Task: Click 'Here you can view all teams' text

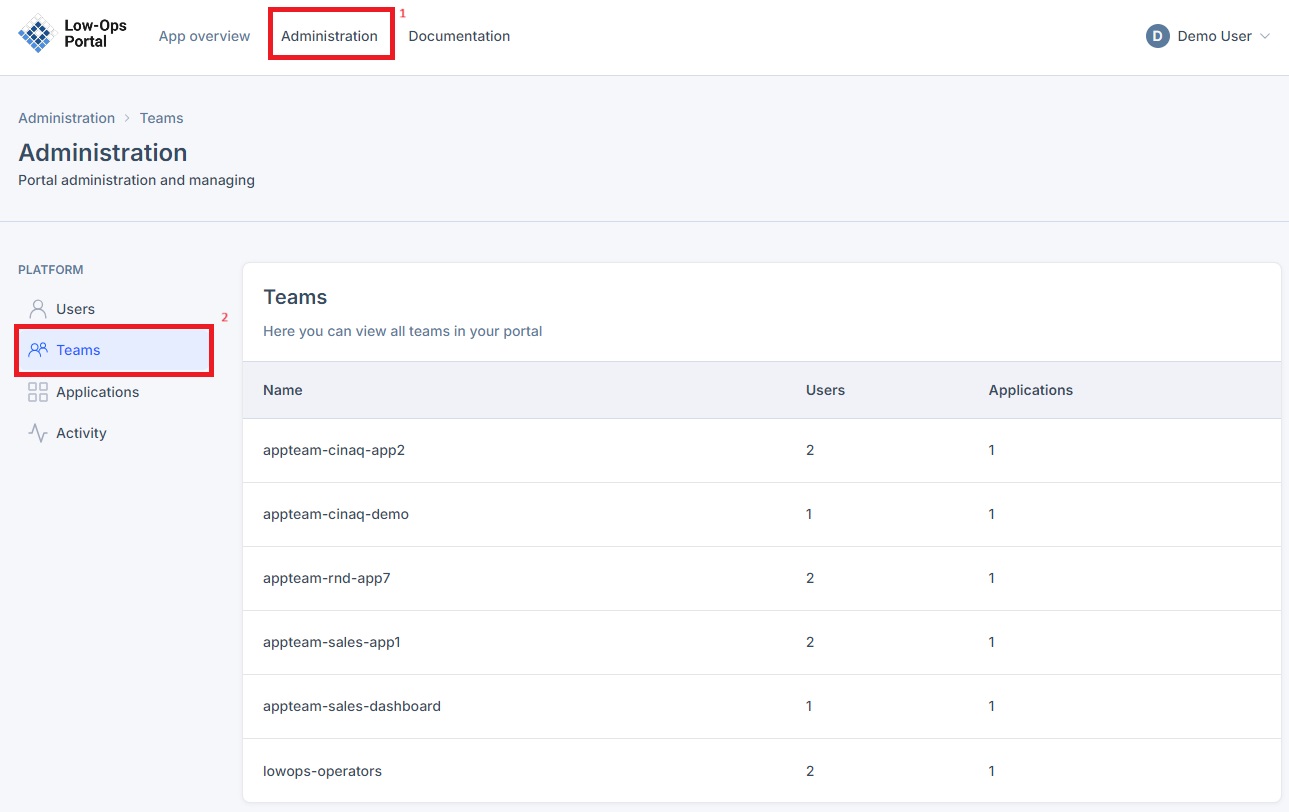Action: click(402, 331)
